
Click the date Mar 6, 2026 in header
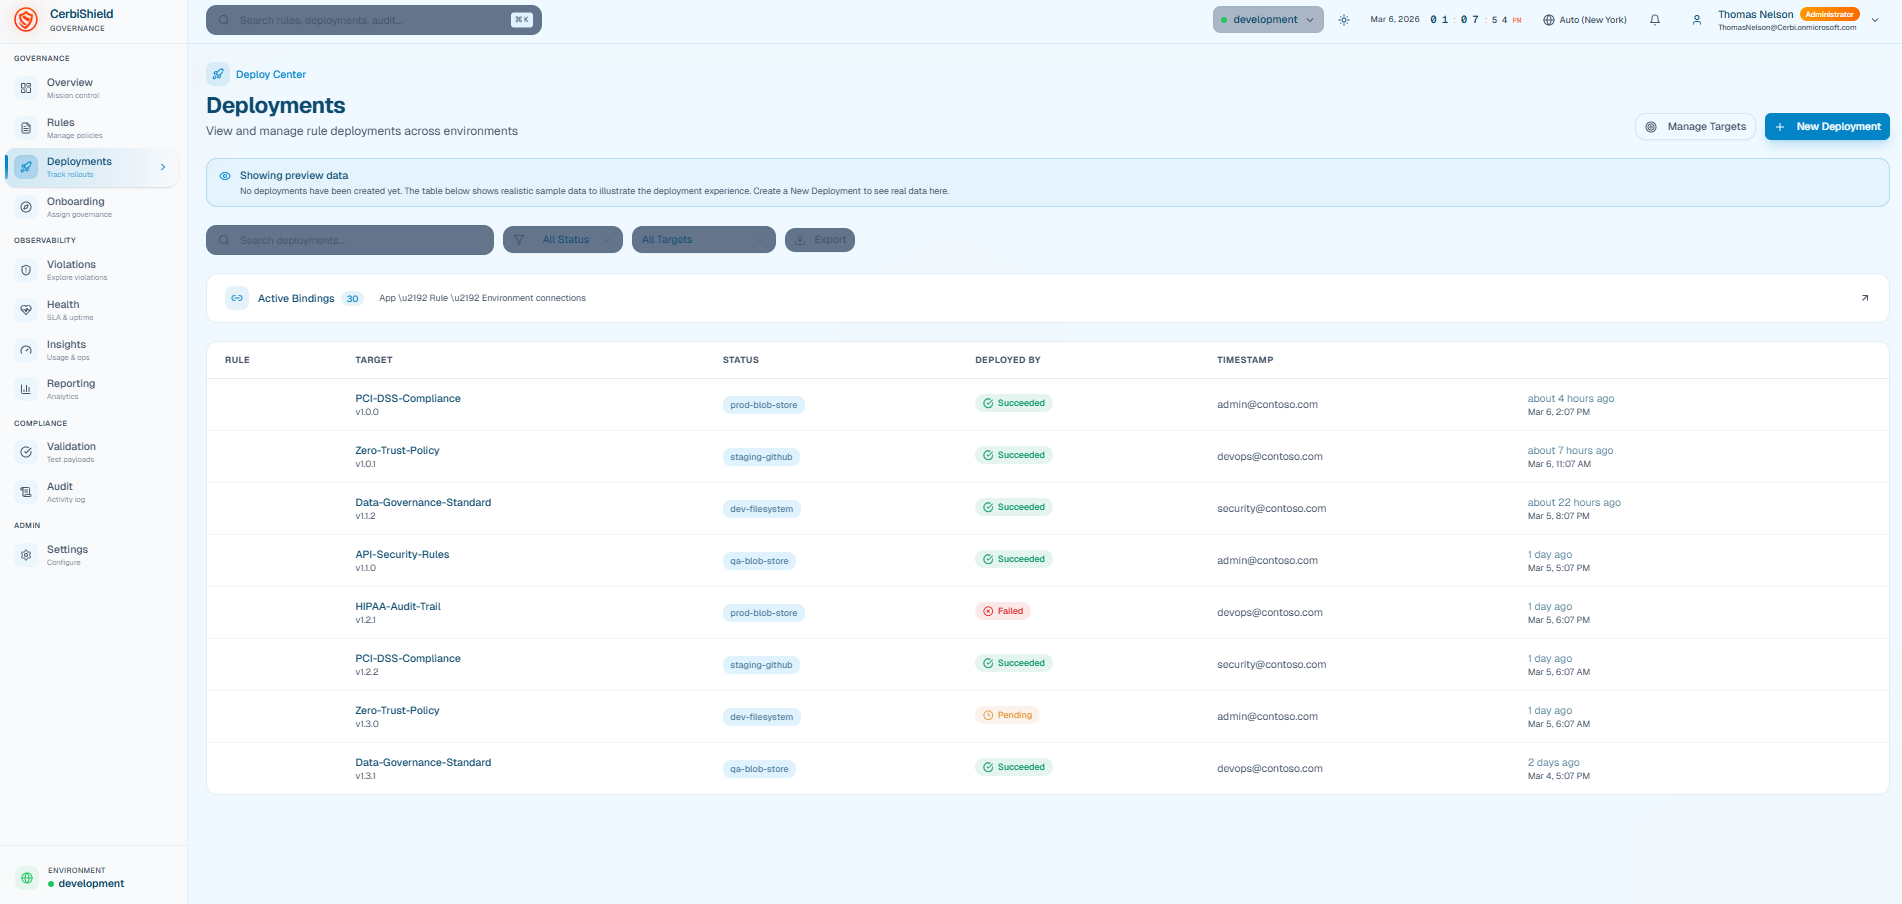coord(1394,20)
